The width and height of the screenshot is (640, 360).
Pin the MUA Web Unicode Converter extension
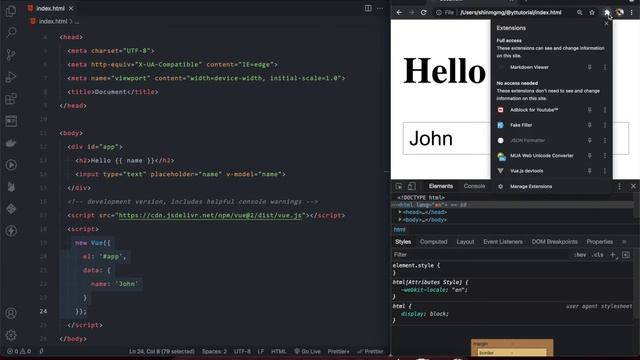[x=589, y=156]
